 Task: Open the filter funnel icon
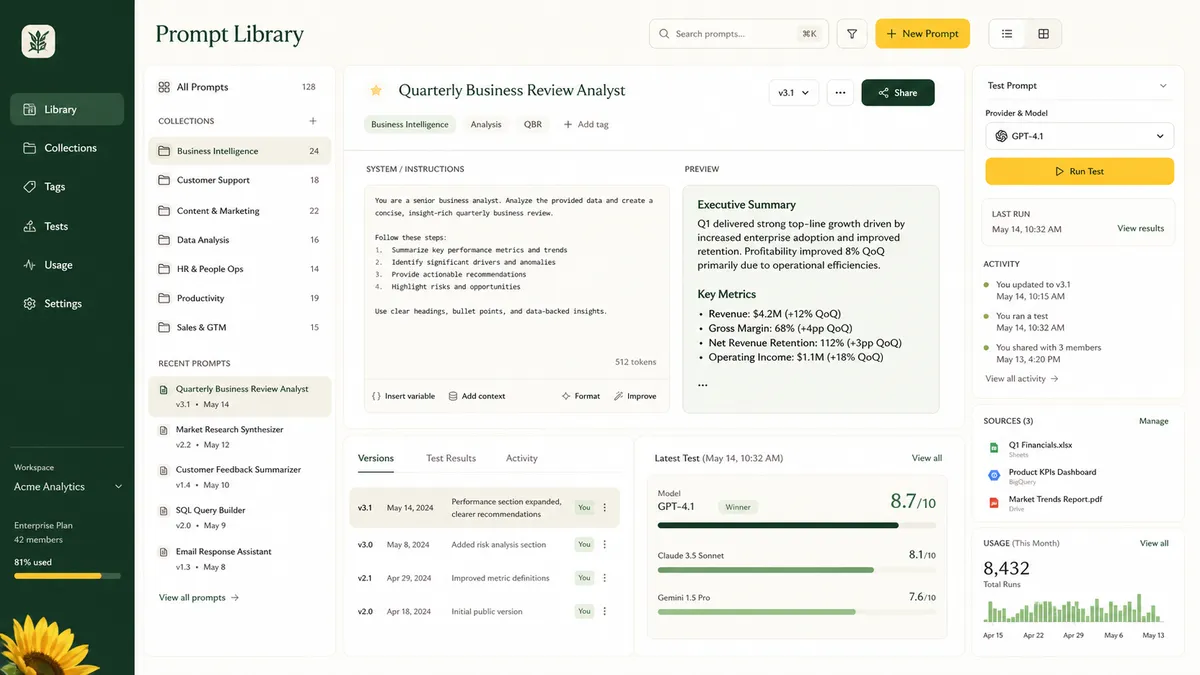852,34
